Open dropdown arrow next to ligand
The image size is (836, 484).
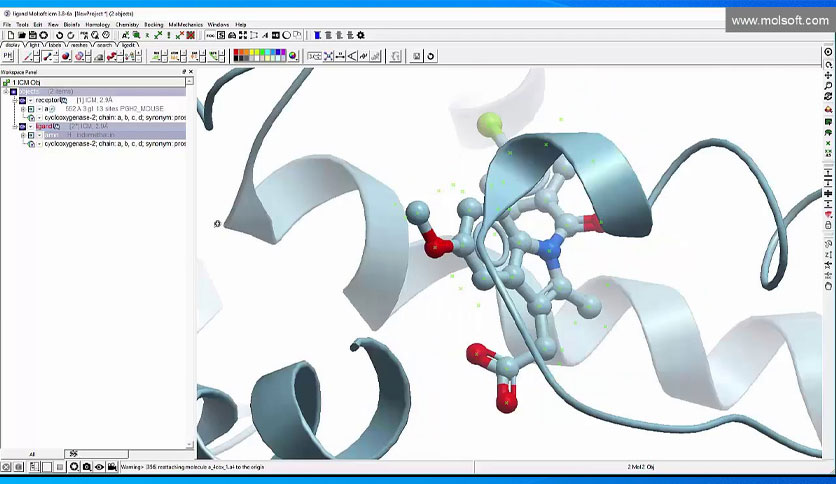pyautogui.click(x=30, y=126)
